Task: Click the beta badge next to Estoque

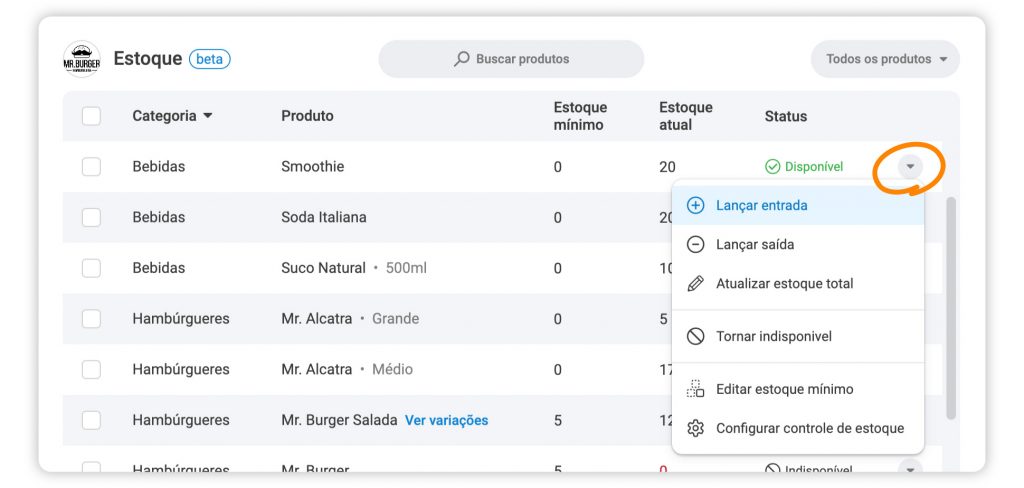Action: coord(210,59)
